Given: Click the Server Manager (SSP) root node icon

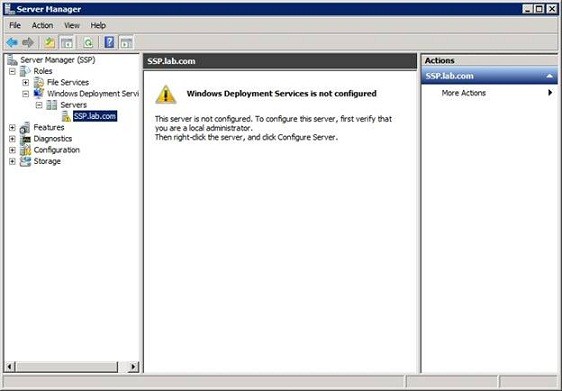Looking at the screenshot, I should [x=12, y=60].
